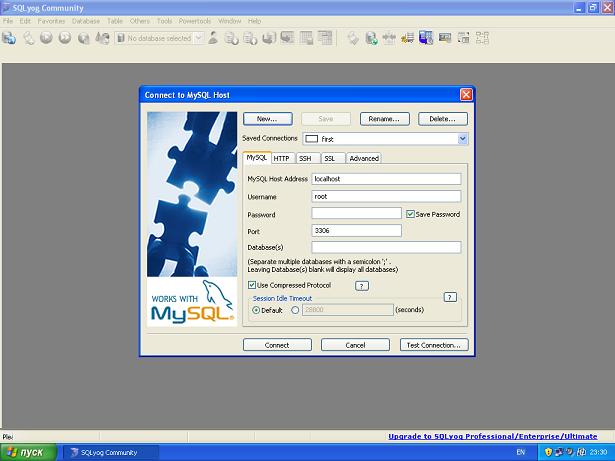
Task: Click the question mark beside Use Compressed Protocol
Action: point(362,286)
